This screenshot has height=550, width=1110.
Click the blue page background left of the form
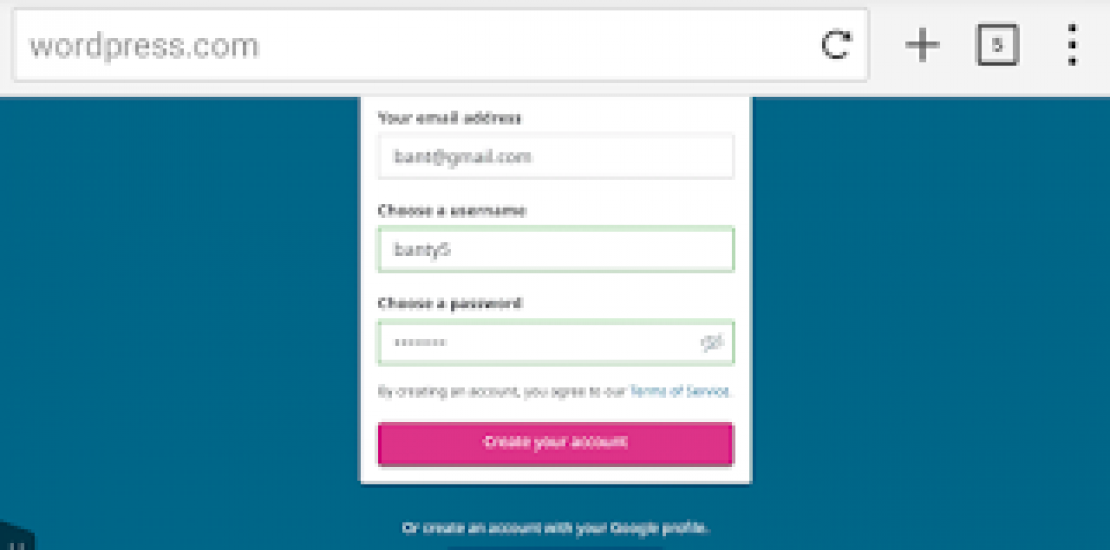[x=180, y=300]
